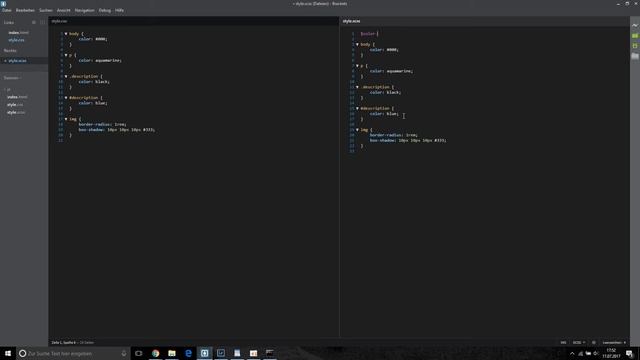Image resolution: width=640 pixels, height=360 pixels.
Task: Fold the .description rule in right pane
Action: click(x=358, y=87)
